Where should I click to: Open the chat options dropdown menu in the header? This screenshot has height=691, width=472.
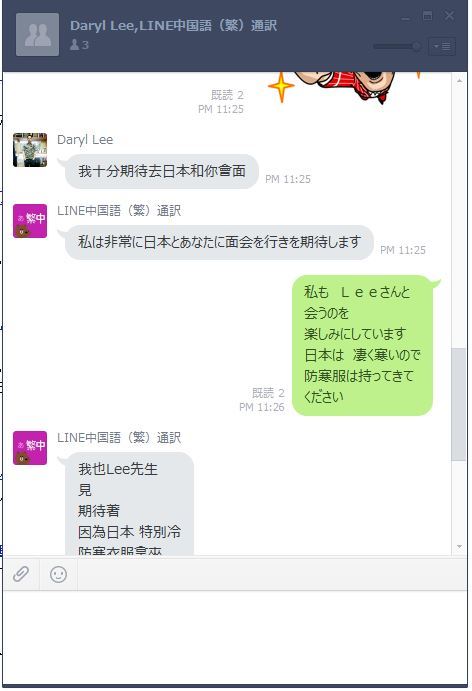(442, 46)
